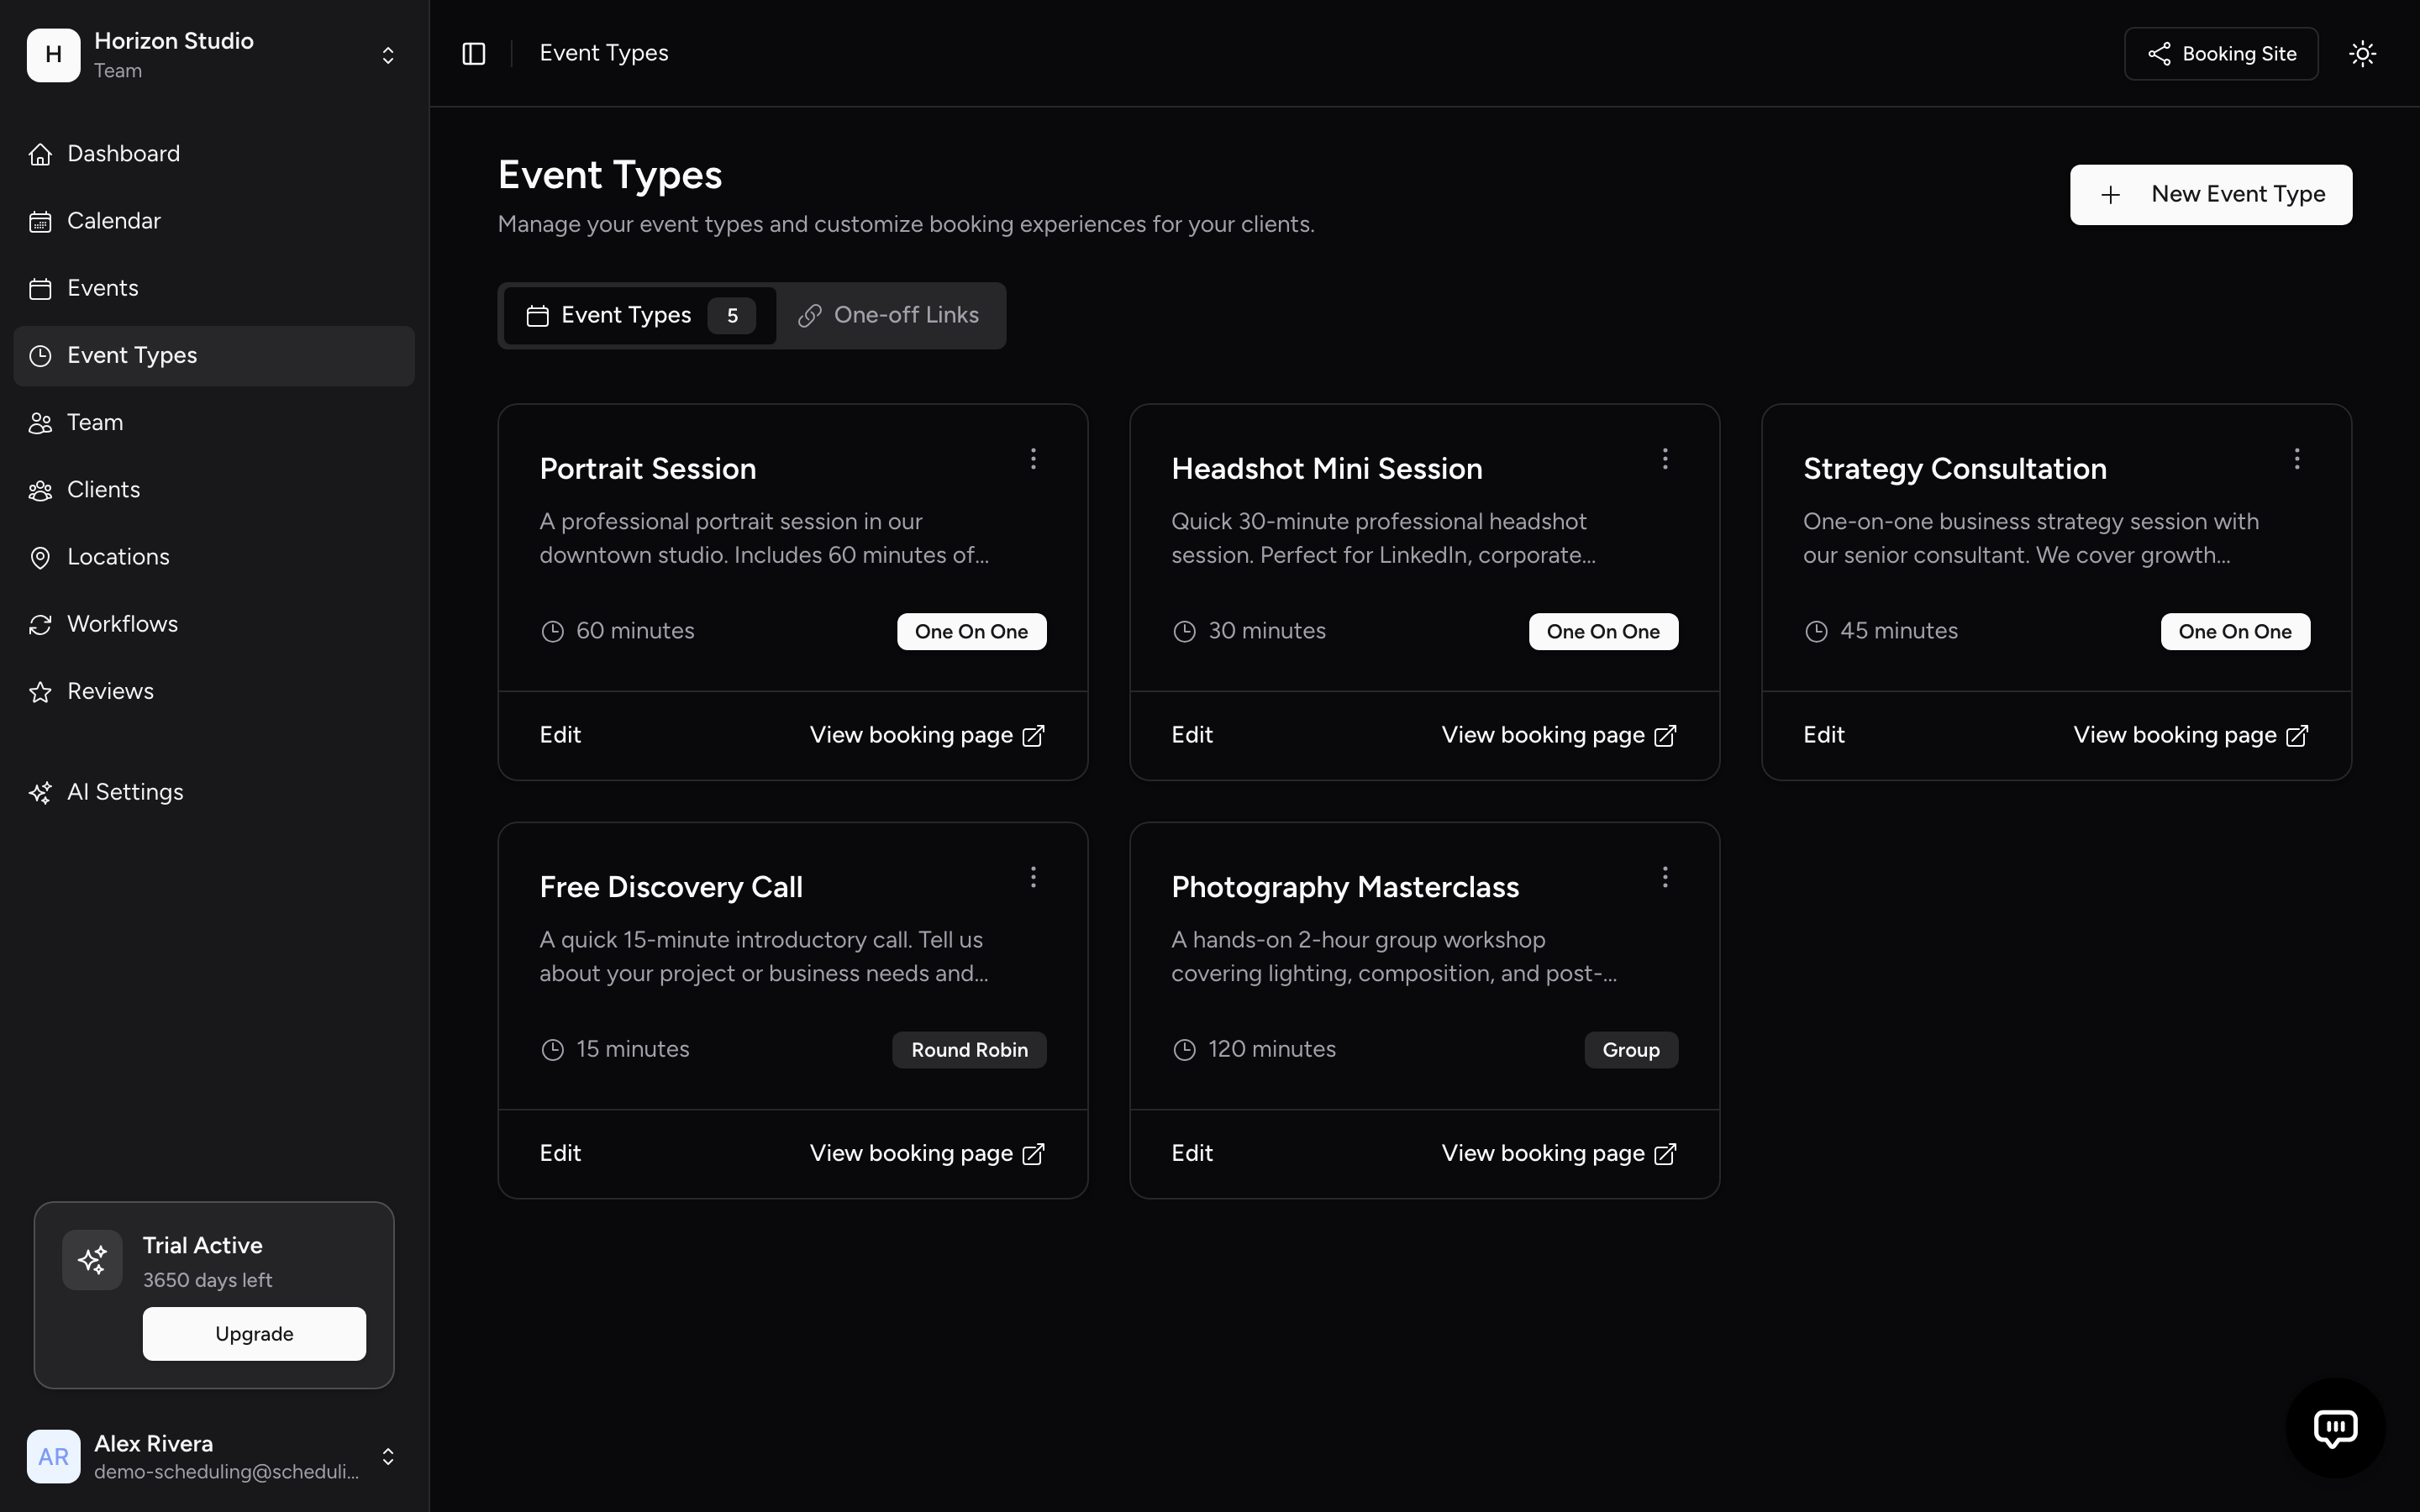The width and height of the screenshot is (2420, 1512).
Task: Click the 45 minutes duration label
Action: point(1899,631)
